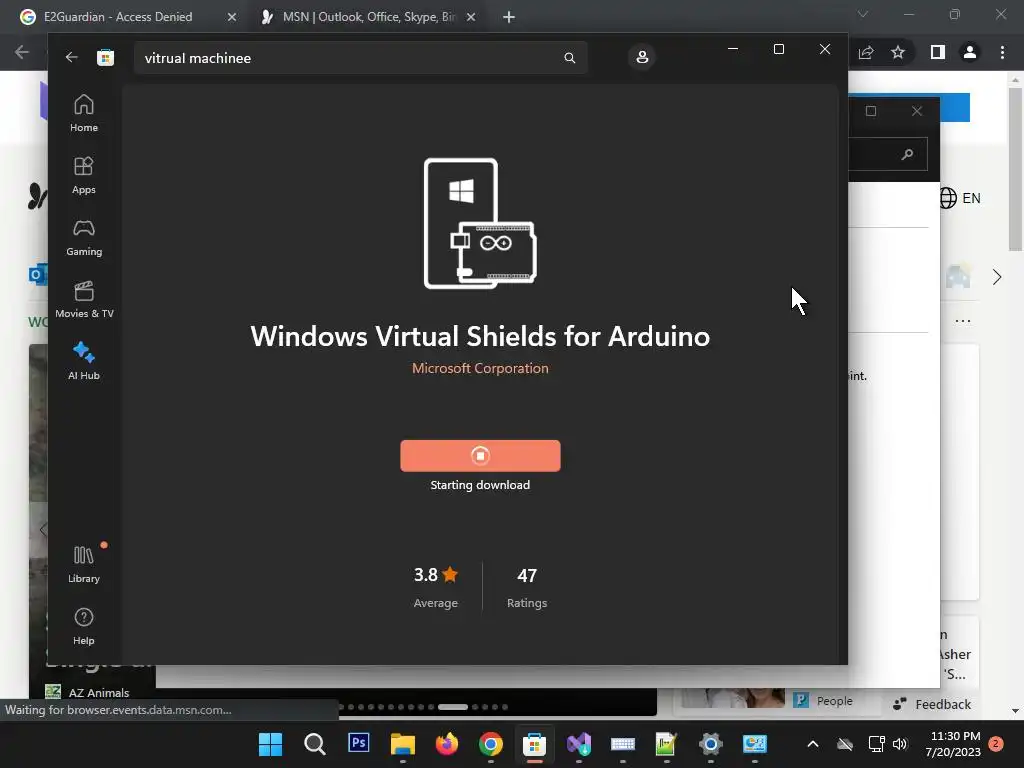Open Feedback link on MSN page
This screenshot has width=1024, height=768.
[932, 704]
